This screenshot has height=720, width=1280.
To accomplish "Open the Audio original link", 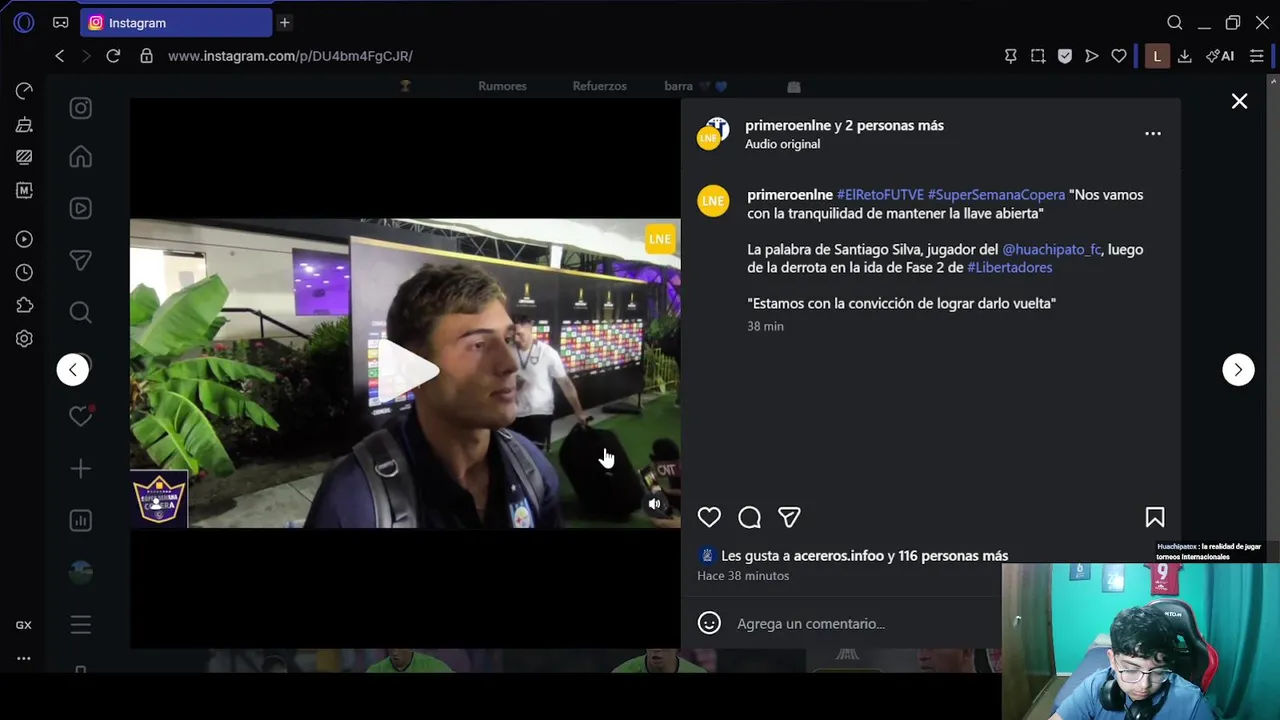I will (782, 144).
